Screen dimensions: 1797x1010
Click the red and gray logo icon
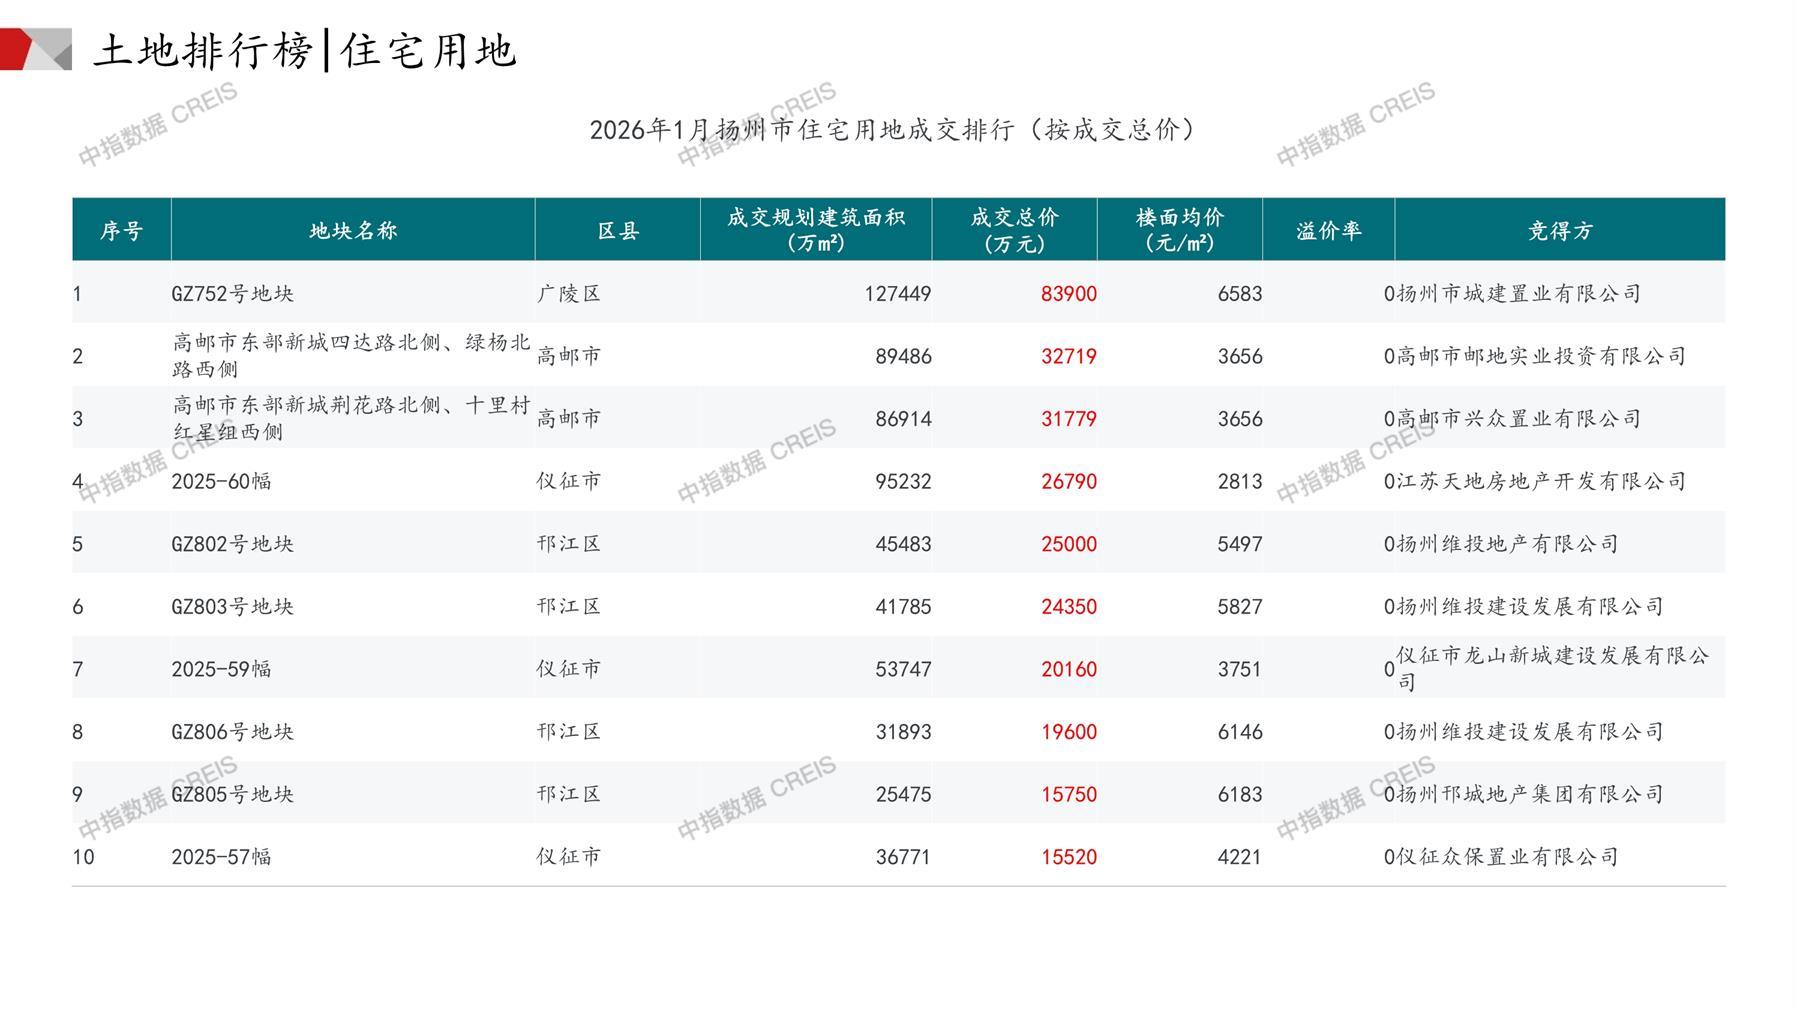tap(36, 49)
